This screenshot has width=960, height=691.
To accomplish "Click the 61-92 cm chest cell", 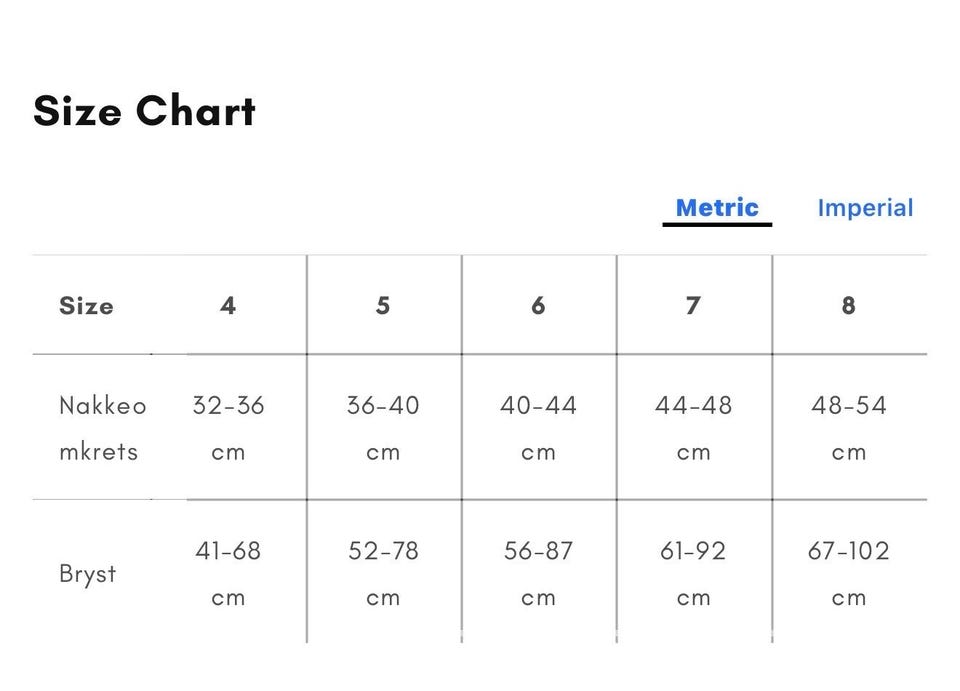I will (693, 574).
